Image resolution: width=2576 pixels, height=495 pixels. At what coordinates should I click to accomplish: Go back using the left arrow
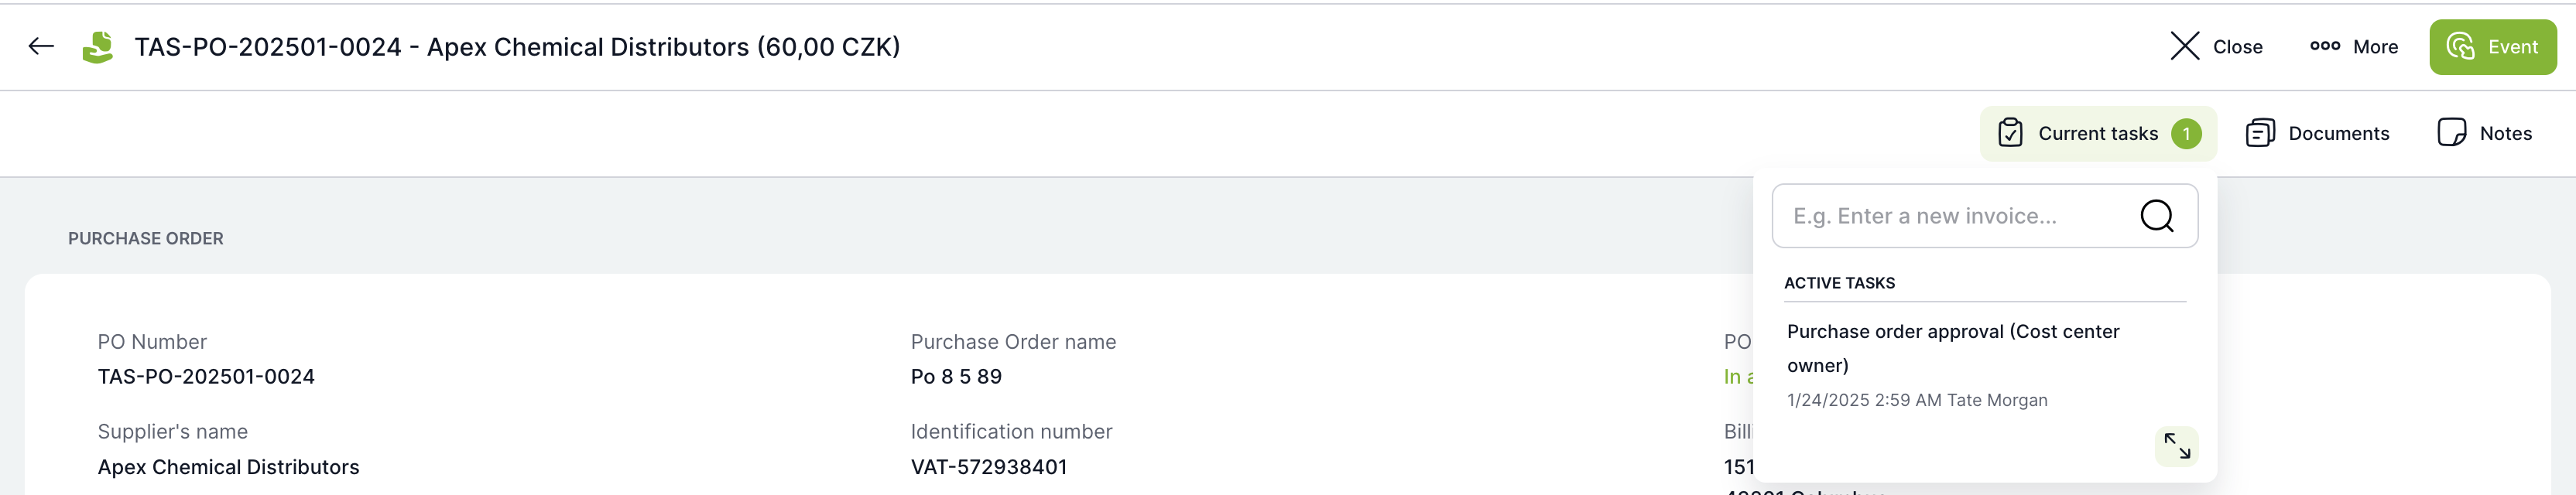41,46
